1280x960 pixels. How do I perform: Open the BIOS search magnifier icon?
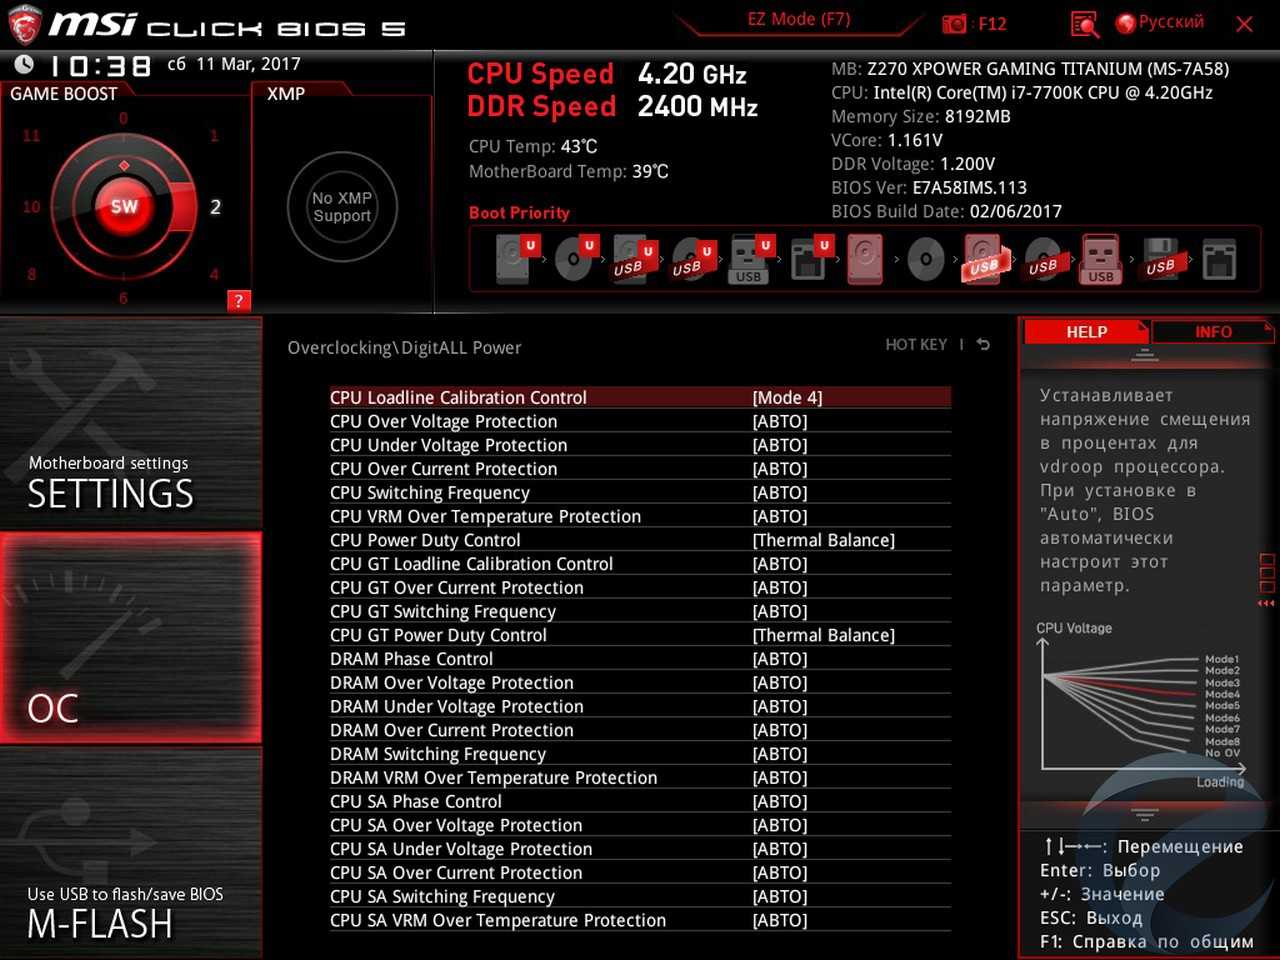click(x=1084, y=24)
